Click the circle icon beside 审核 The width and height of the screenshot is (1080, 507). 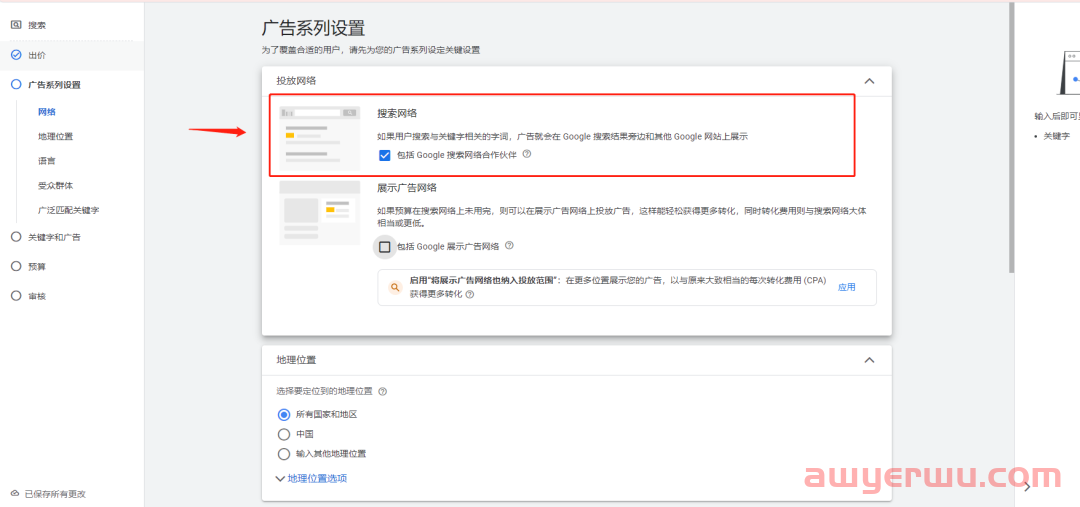click(x=17, y=296)
